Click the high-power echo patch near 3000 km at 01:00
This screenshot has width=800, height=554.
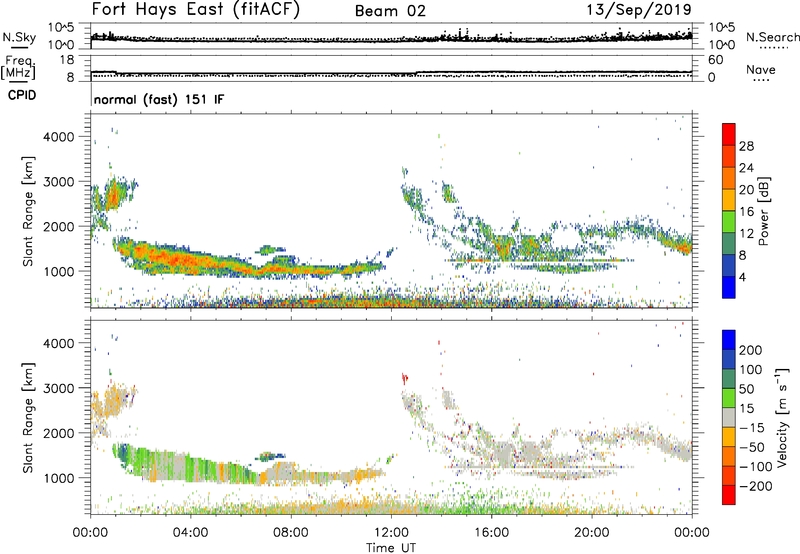(x=113, y=196)
